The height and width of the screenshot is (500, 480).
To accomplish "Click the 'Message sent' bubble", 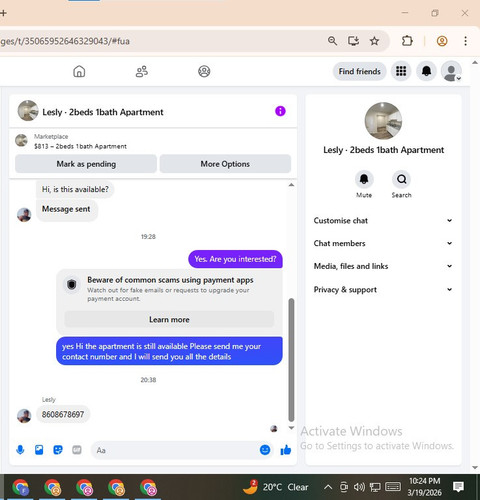I will click(66, 209).
